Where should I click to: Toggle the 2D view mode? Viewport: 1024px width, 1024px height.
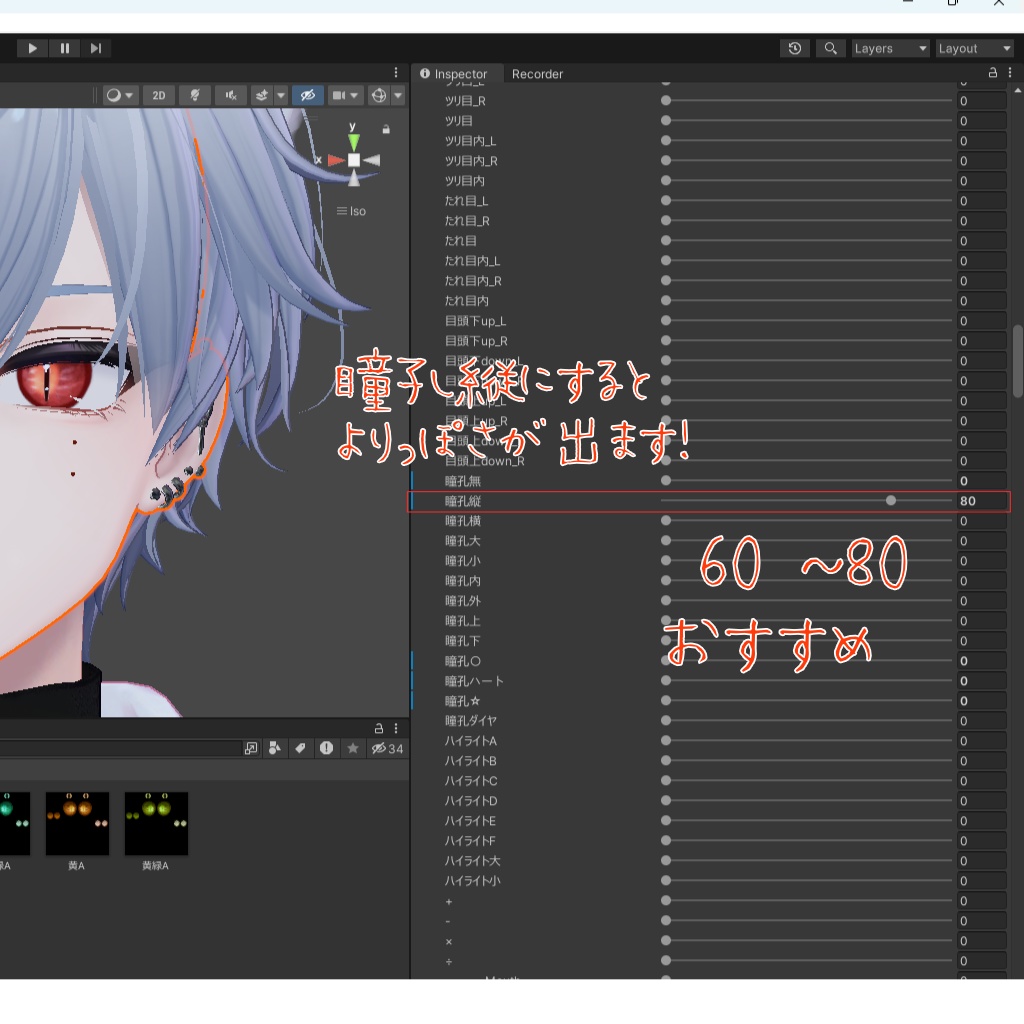[158, 95]
